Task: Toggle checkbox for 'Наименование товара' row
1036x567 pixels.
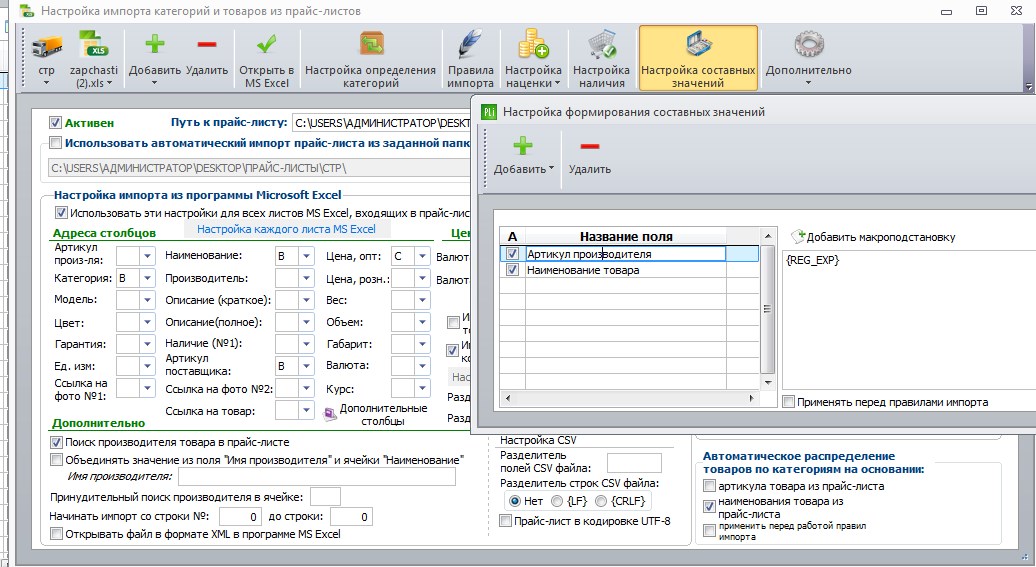Action: coord(512,270)
